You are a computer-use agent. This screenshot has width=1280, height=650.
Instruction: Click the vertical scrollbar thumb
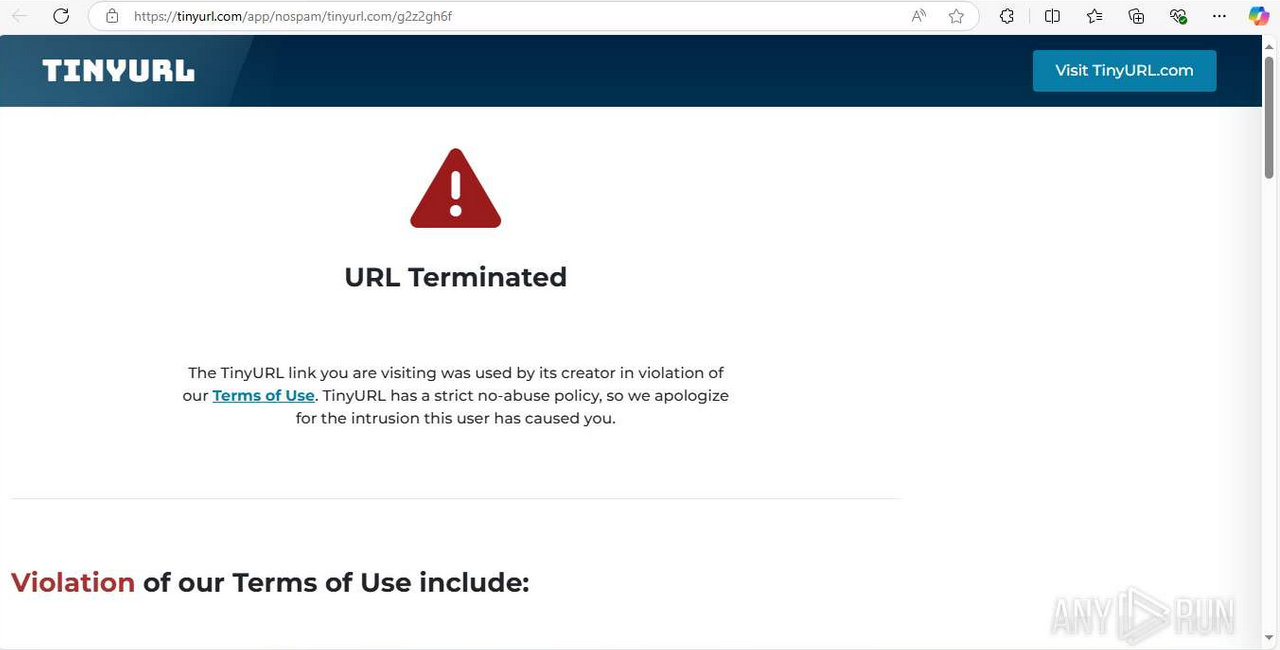tap(1270, 120)
